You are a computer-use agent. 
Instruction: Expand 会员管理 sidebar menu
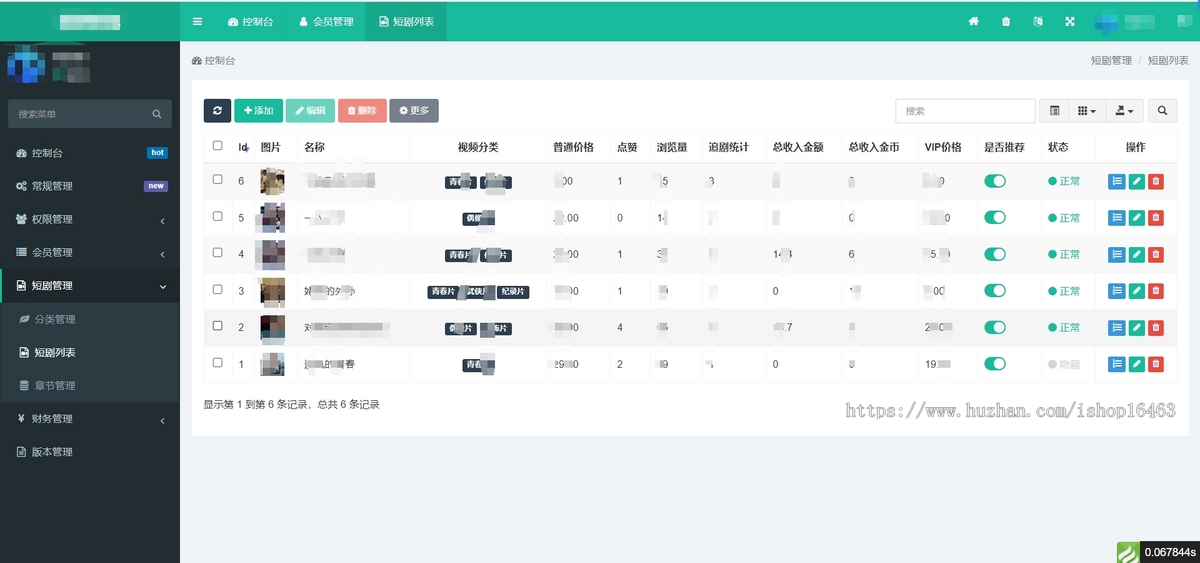90,252
